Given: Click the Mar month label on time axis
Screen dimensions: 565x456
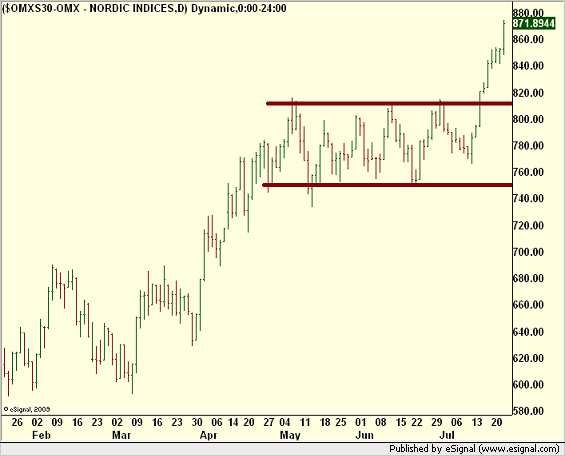Looking at the screenshot, I should (x=121, y=435).
